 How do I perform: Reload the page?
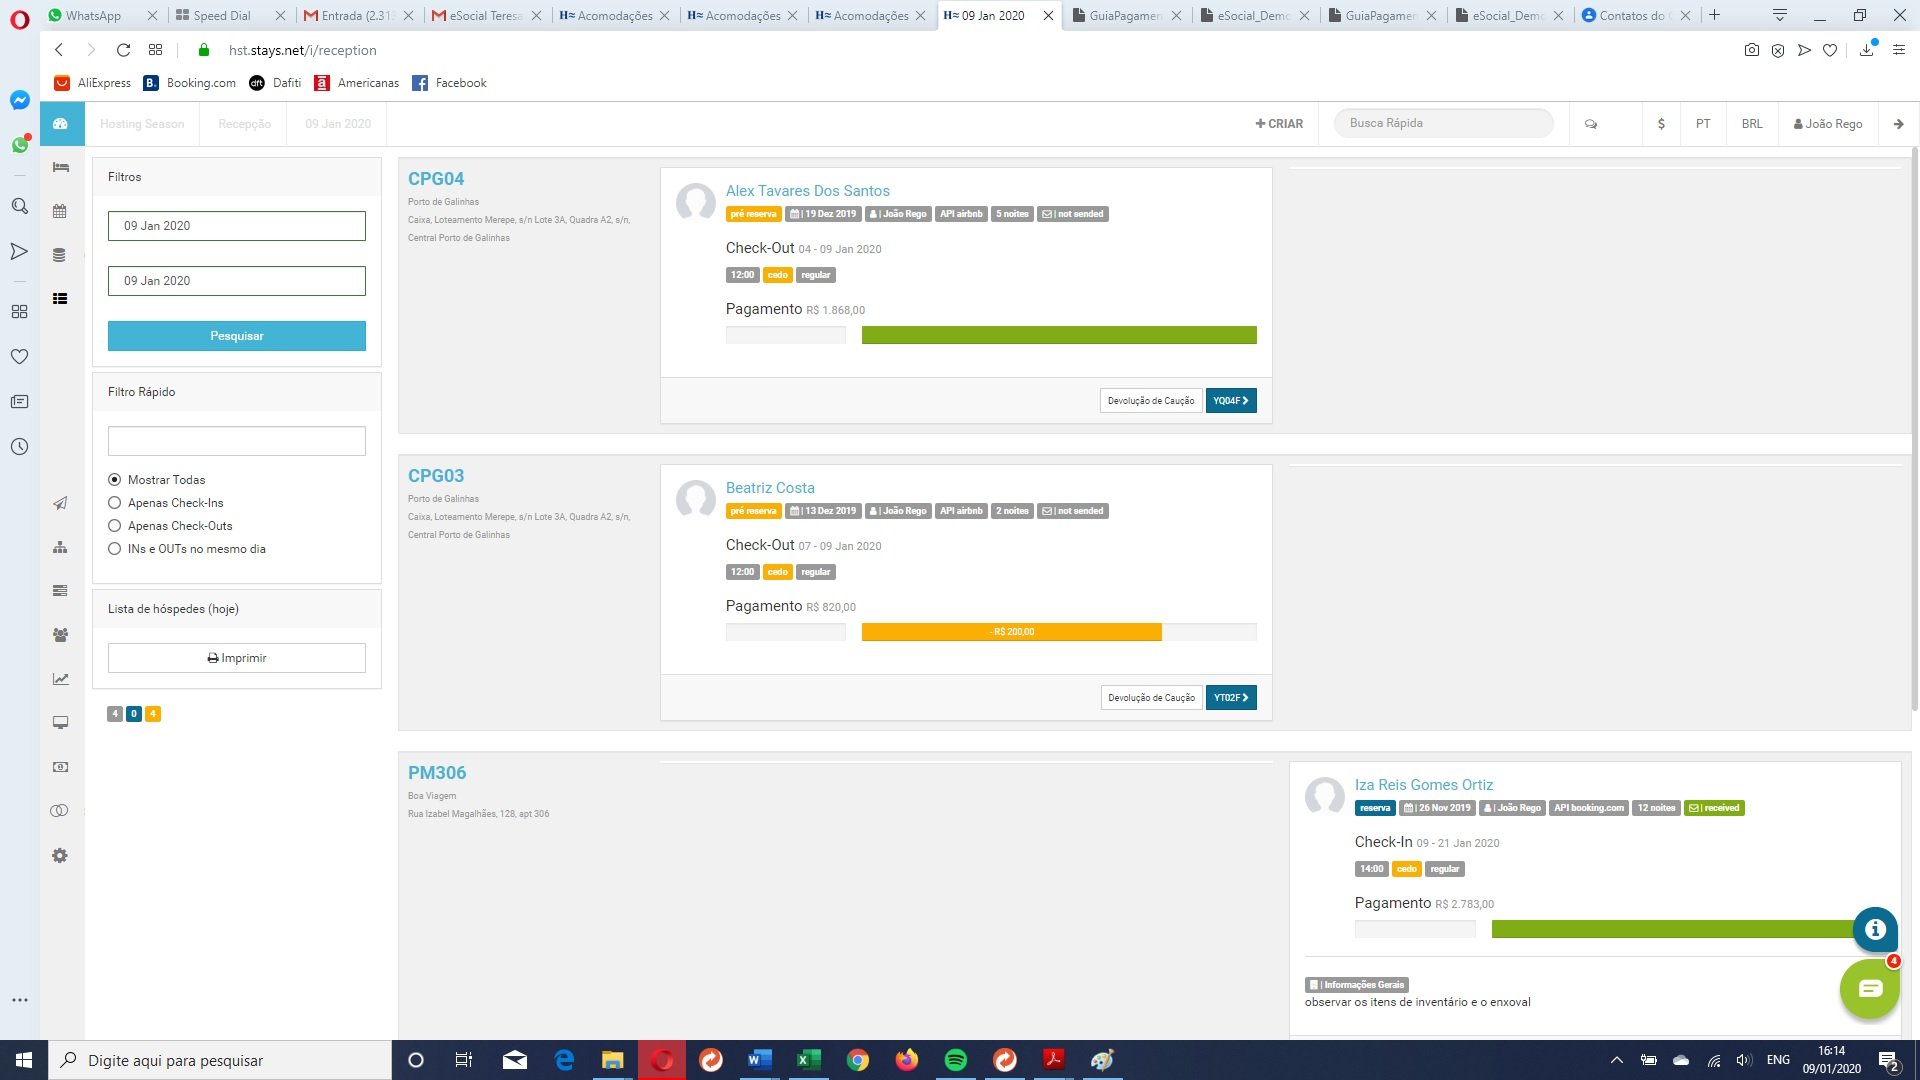[x=123, y=50]
